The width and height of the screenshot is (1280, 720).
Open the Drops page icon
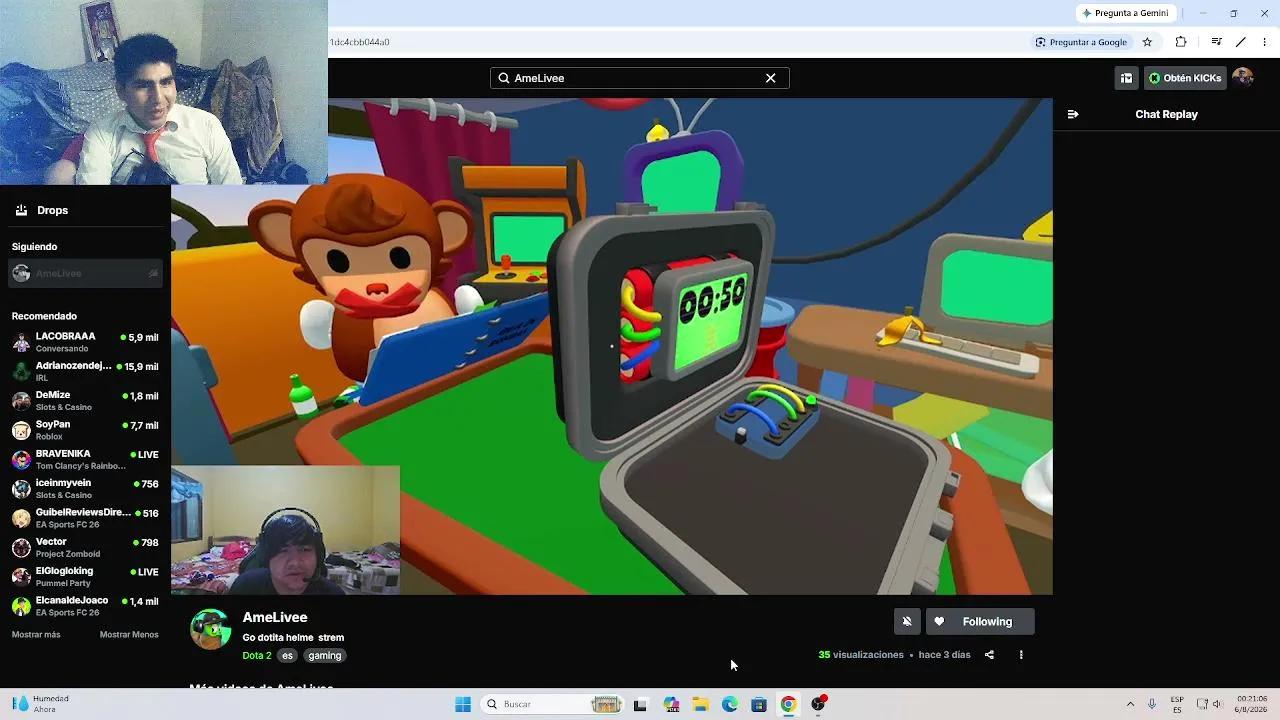click(x=21, y=210)
